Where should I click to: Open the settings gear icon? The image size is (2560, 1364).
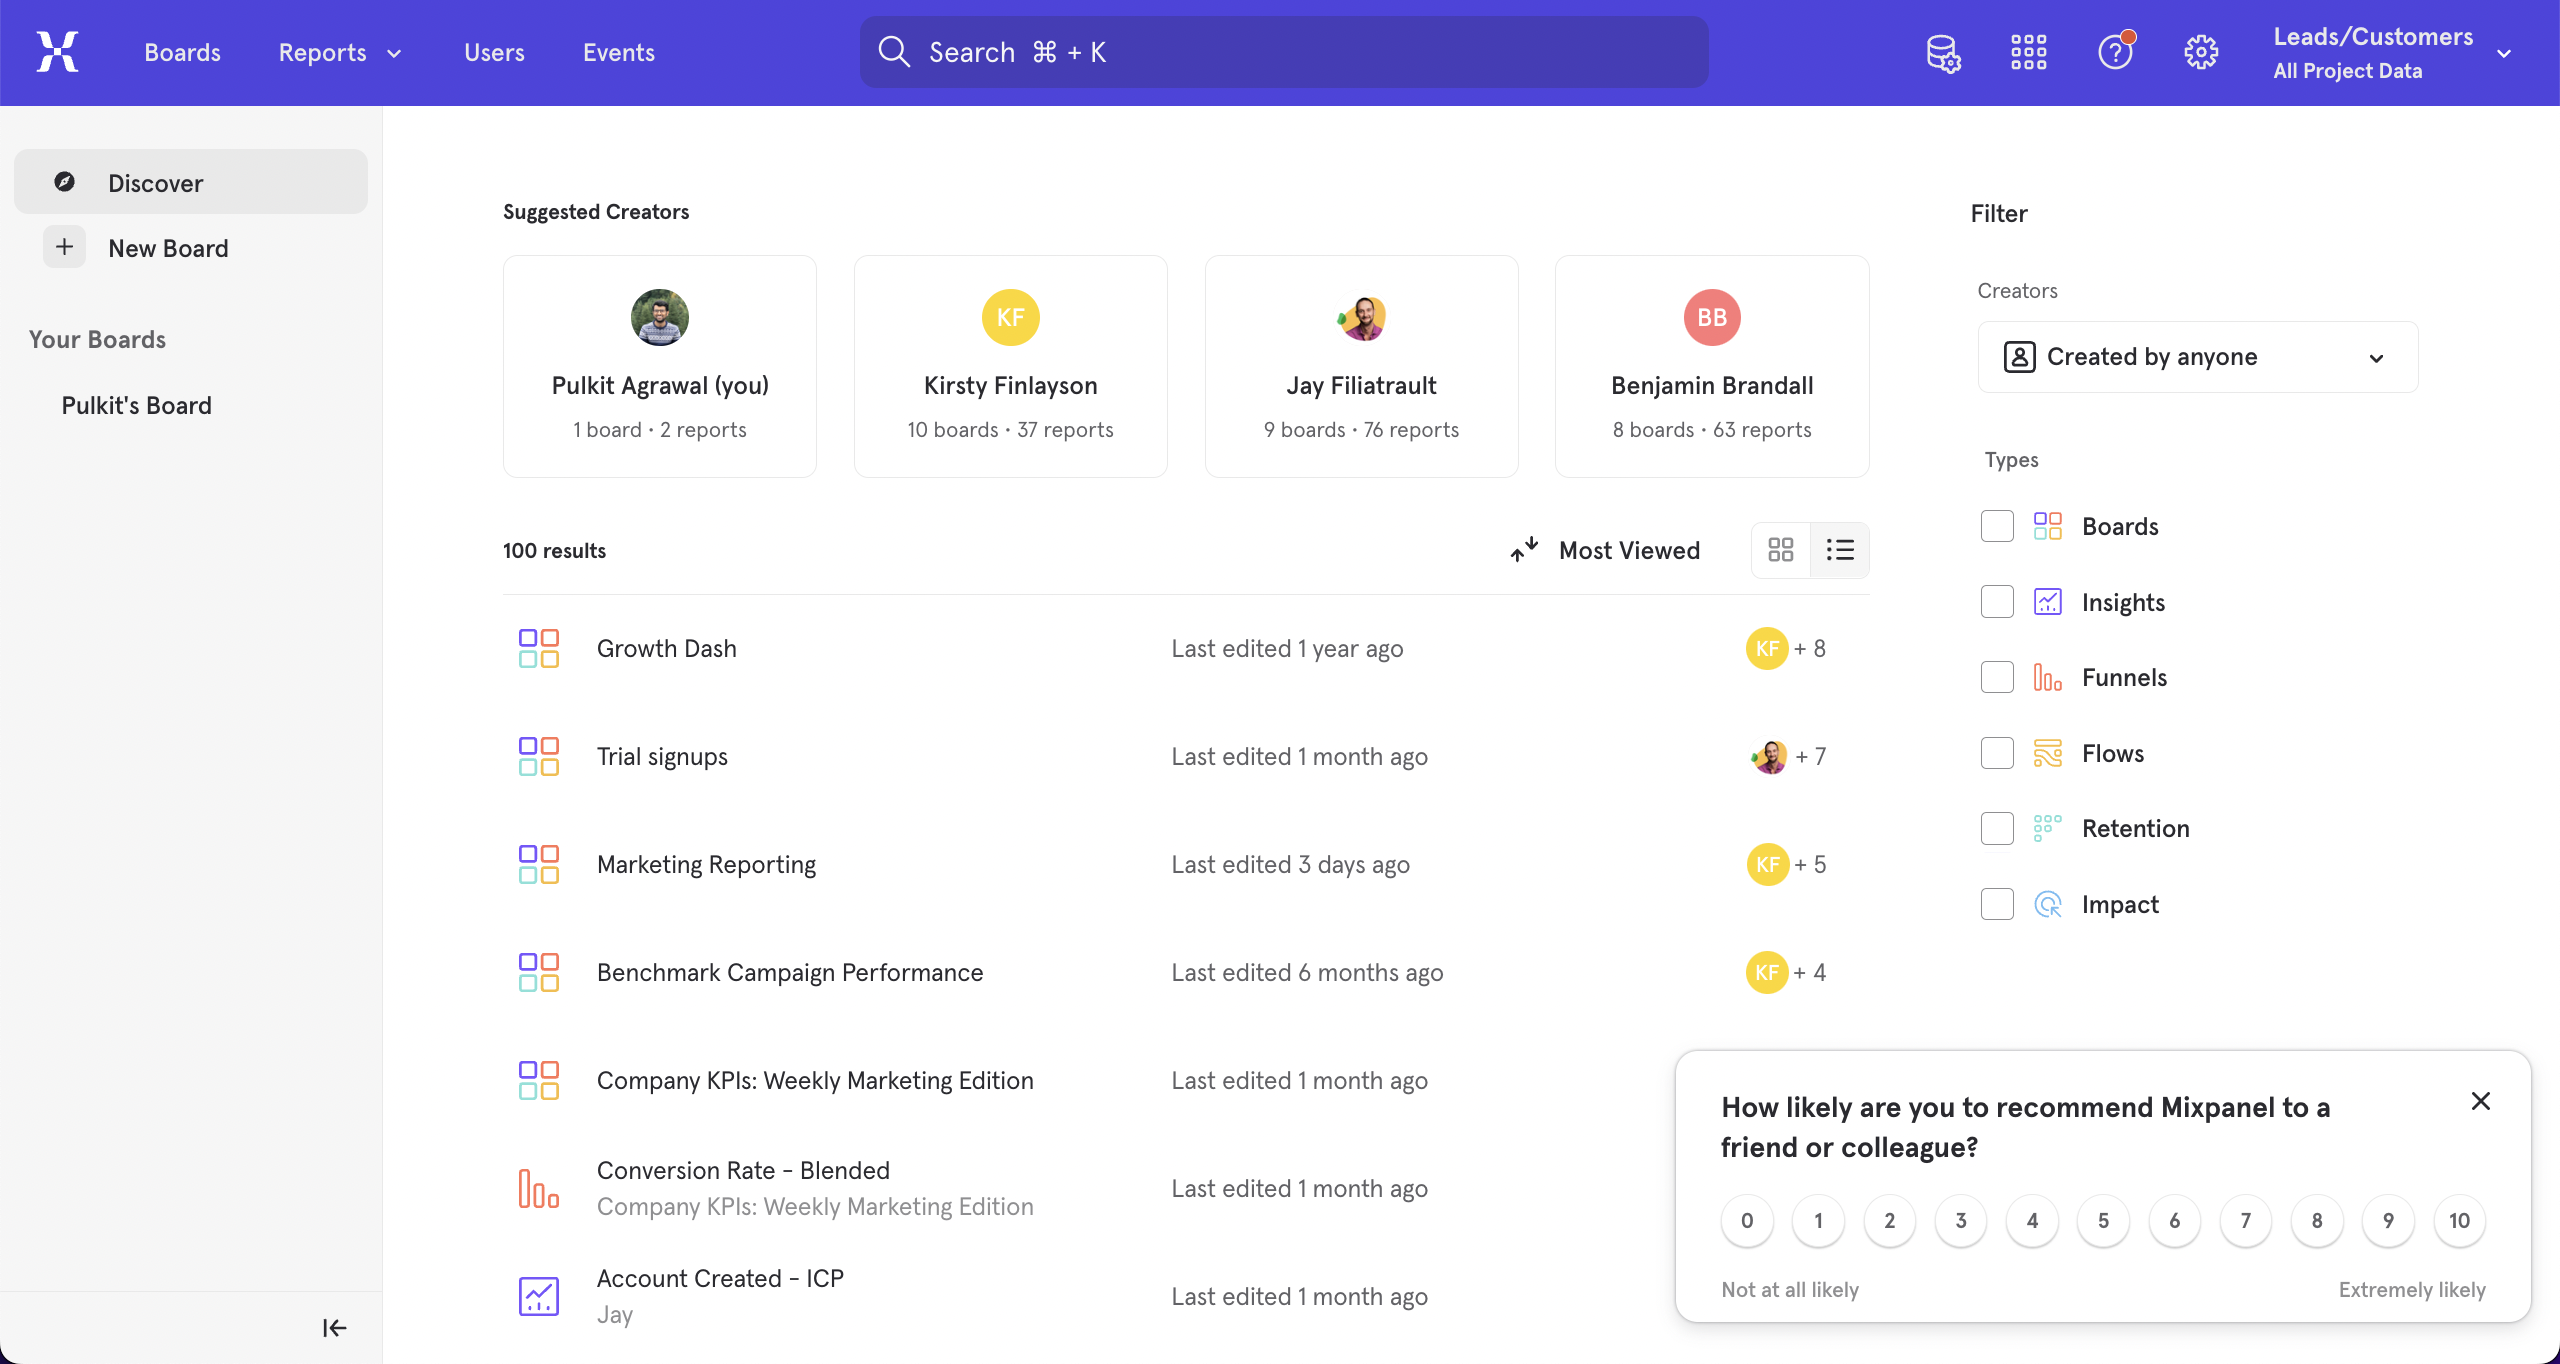(2201, 52)
